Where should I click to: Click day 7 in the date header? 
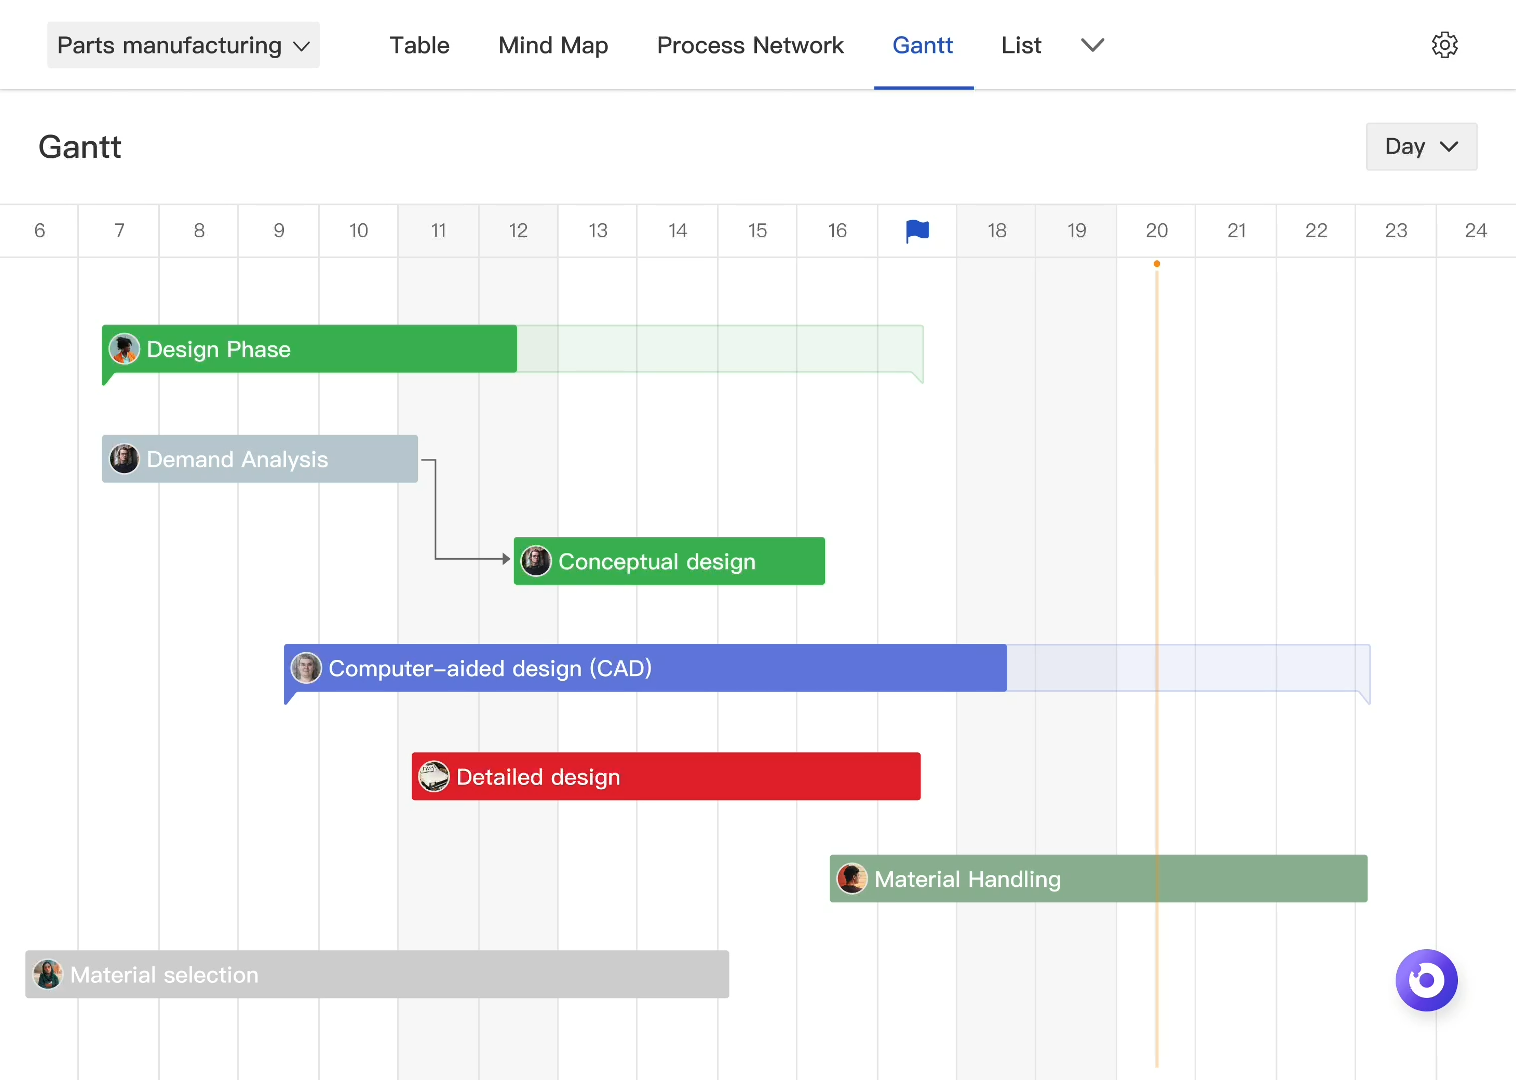tap(119, 231)
